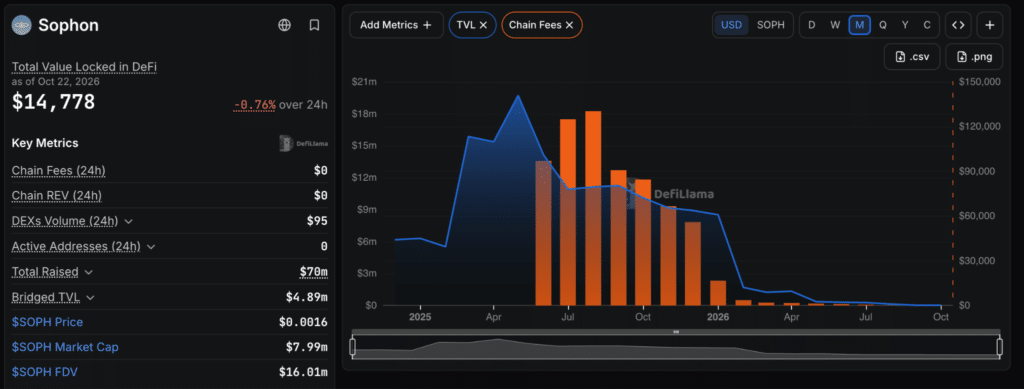Click the 2026 x-axis label

point(718,317)
